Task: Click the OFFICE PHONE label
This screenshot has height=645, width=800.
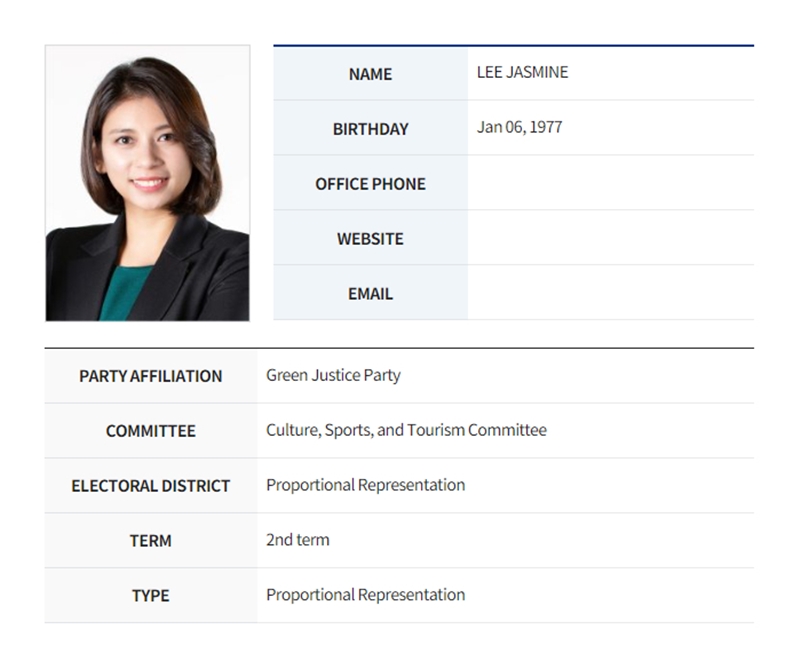Action: pyautogui.click(x=370, y=184)
